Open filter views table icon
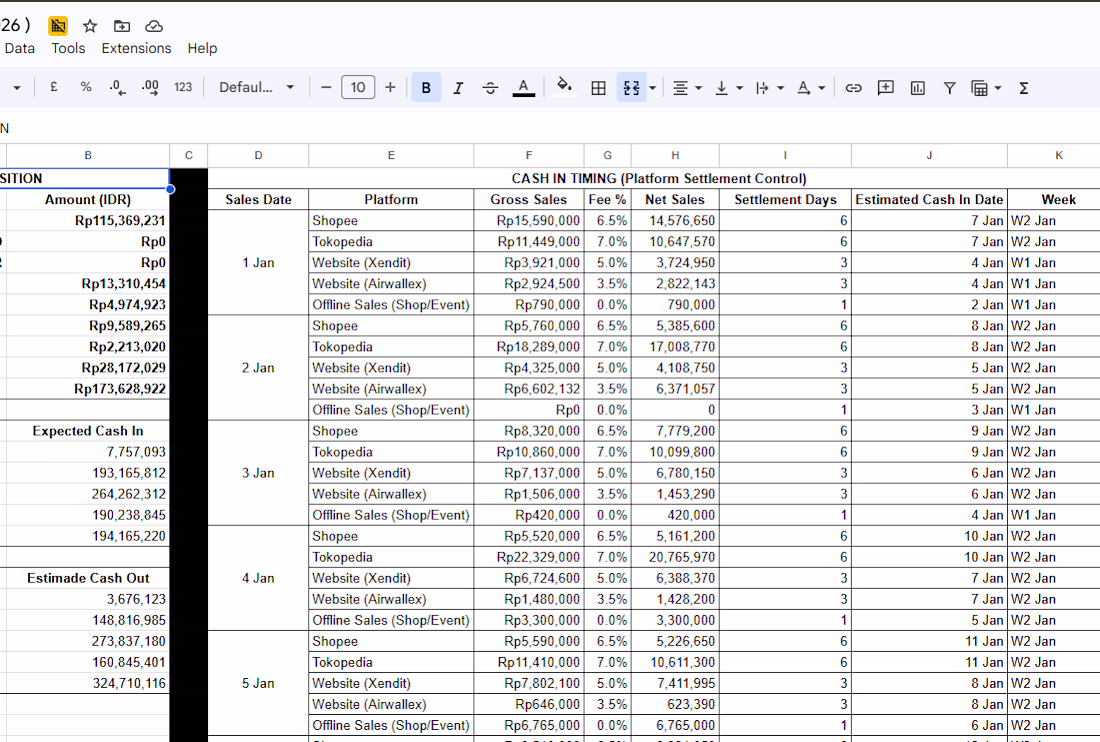The image size is (1100, 742). point(979,88)
